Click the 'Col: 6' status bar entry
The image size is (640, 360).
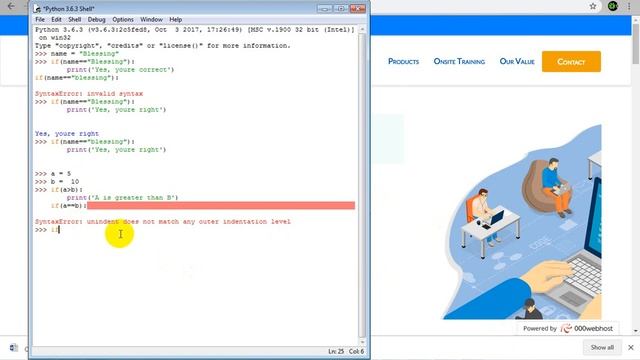pyautogui.click(x=356, y=351)
